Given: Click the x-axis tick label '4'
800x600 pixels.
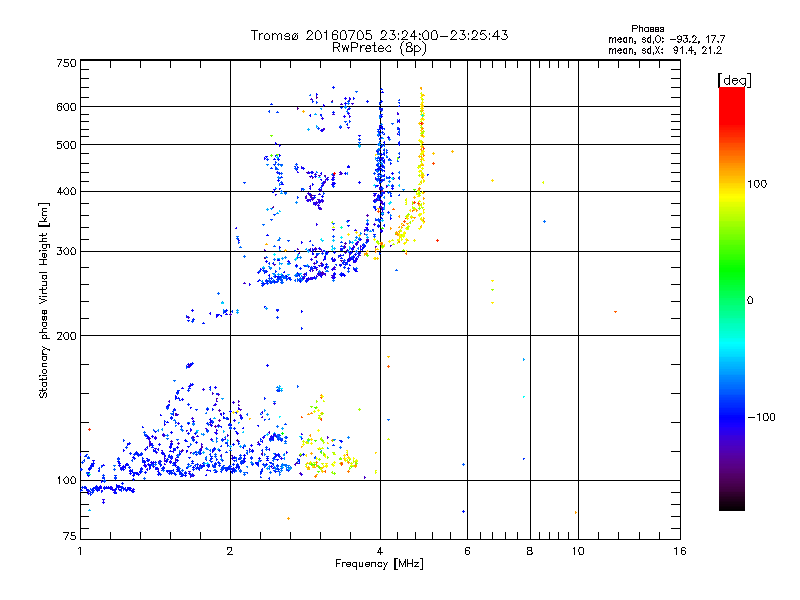Looking at the screenshot, I should pyautogui.click(x=380, y=551).
